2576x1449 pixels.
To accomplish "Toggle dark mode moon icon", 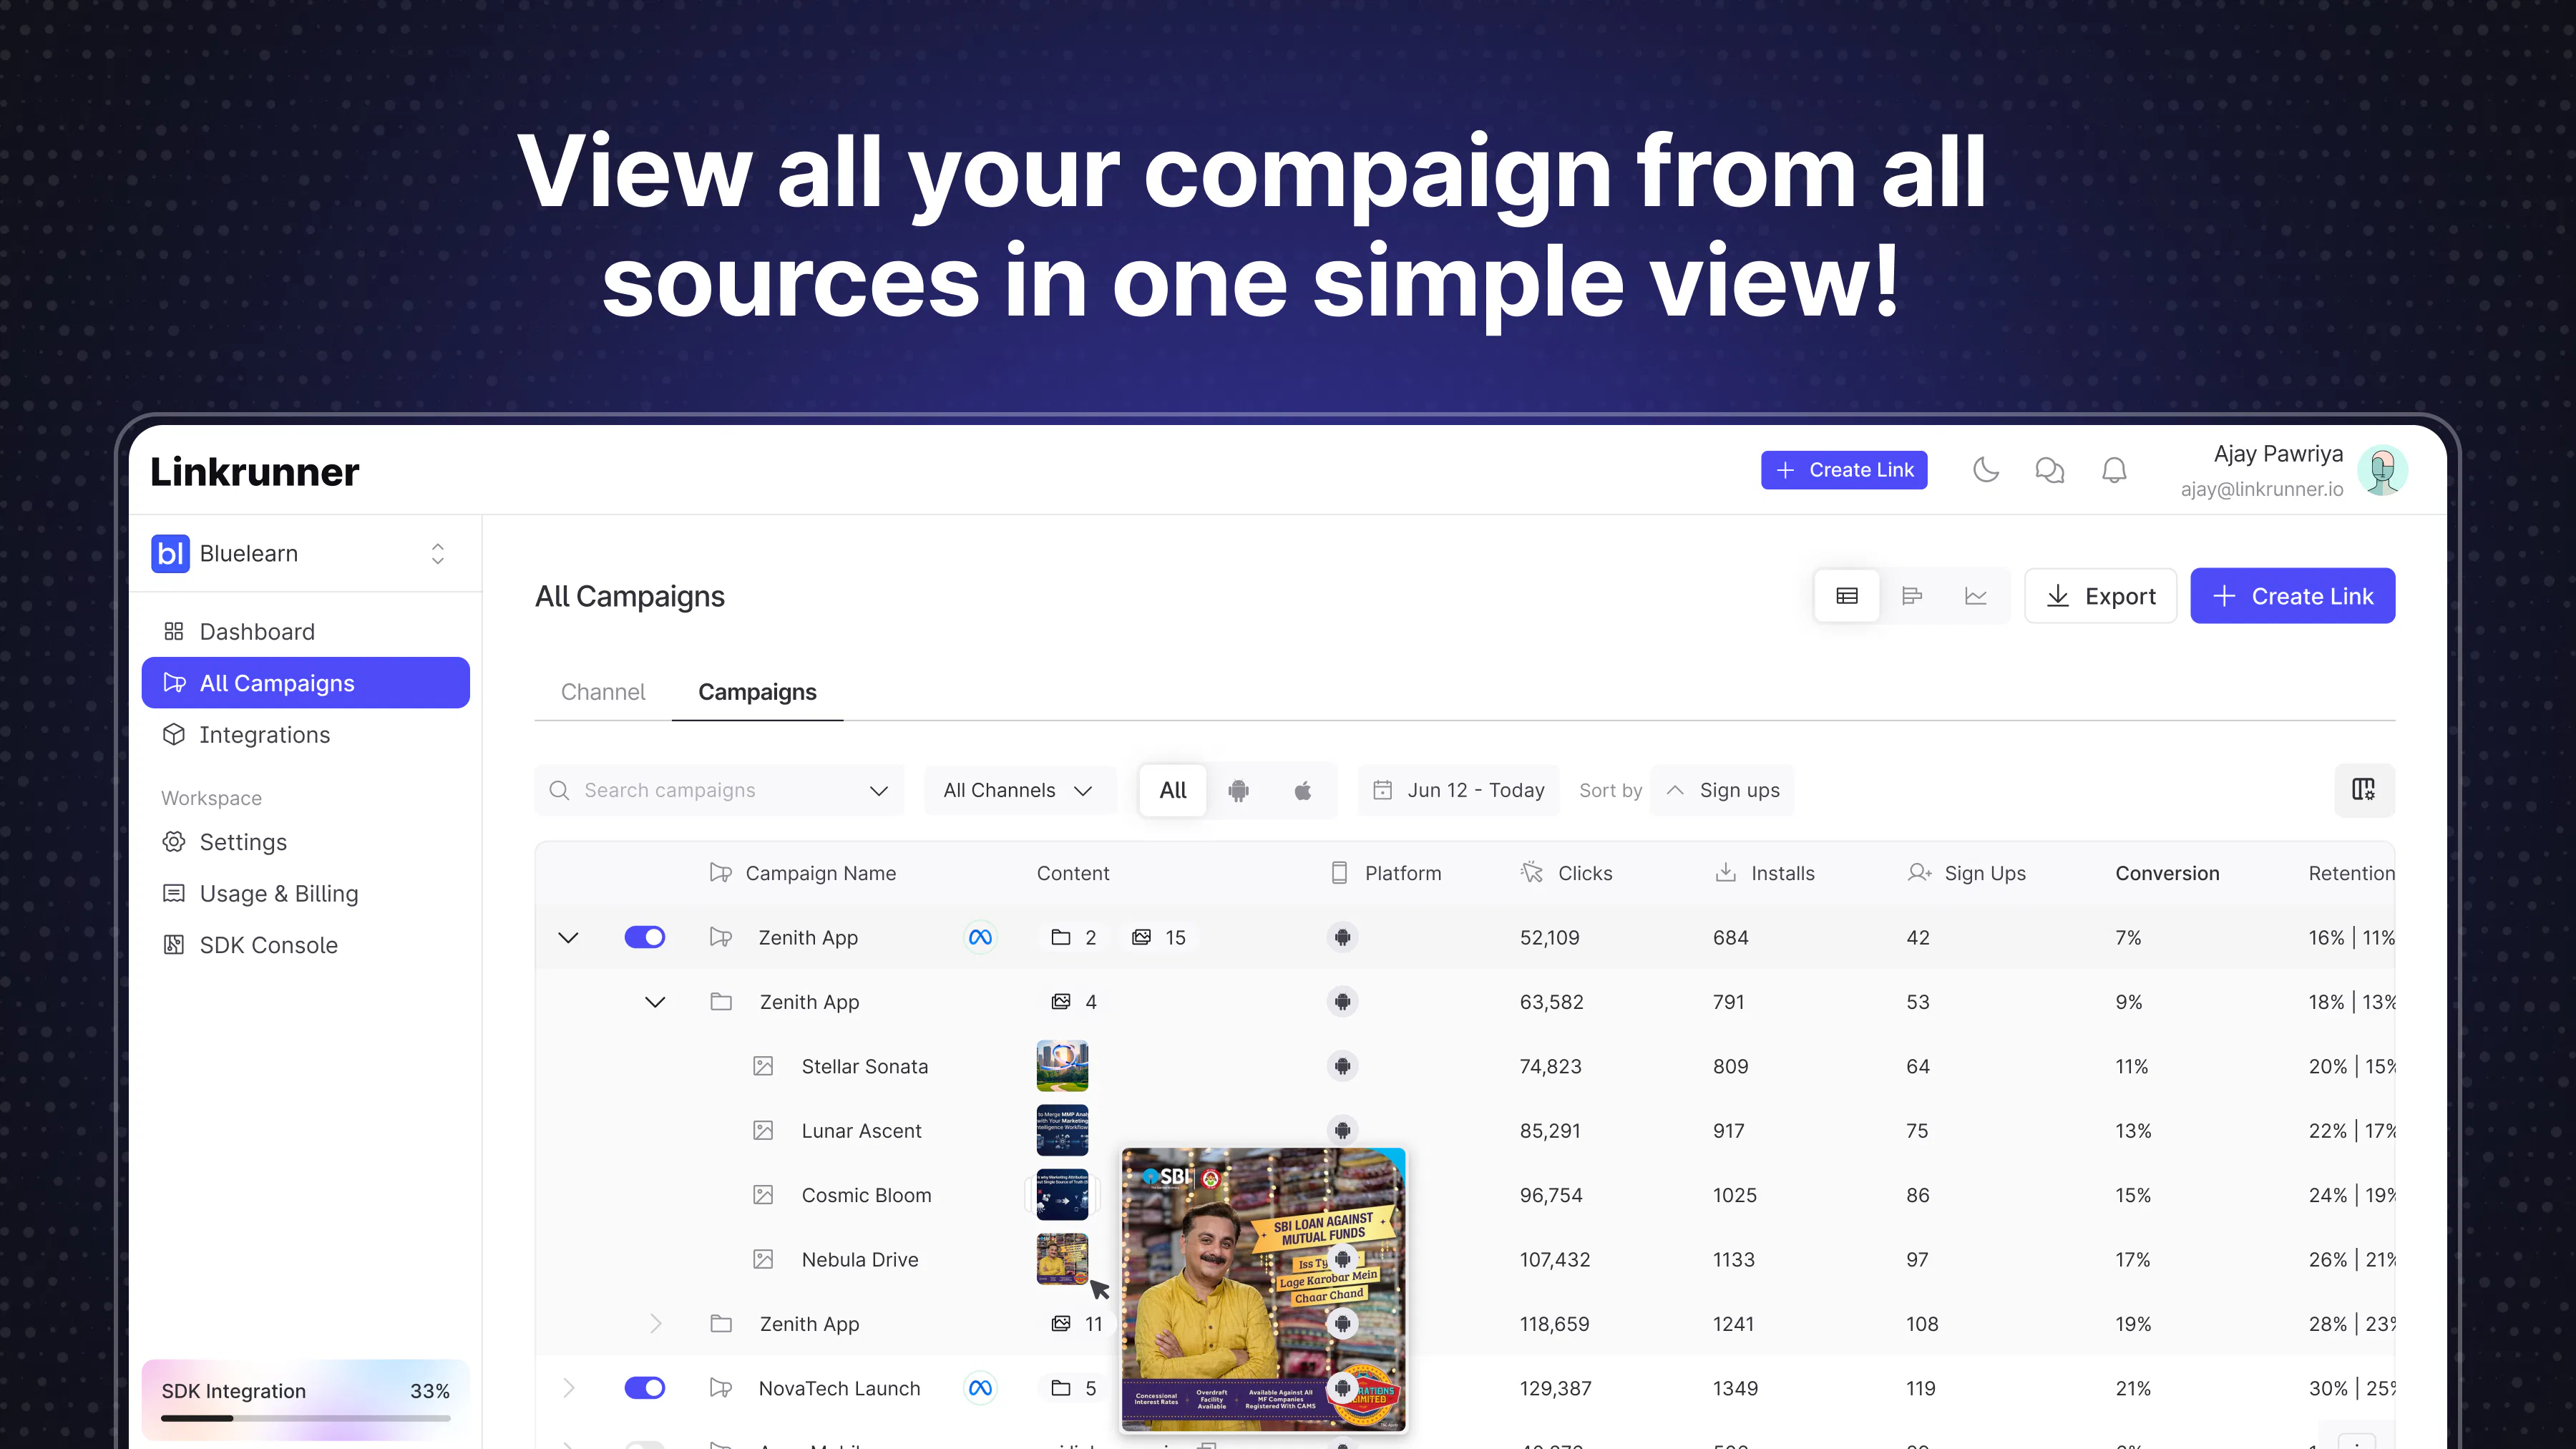I will (1985, 470).
